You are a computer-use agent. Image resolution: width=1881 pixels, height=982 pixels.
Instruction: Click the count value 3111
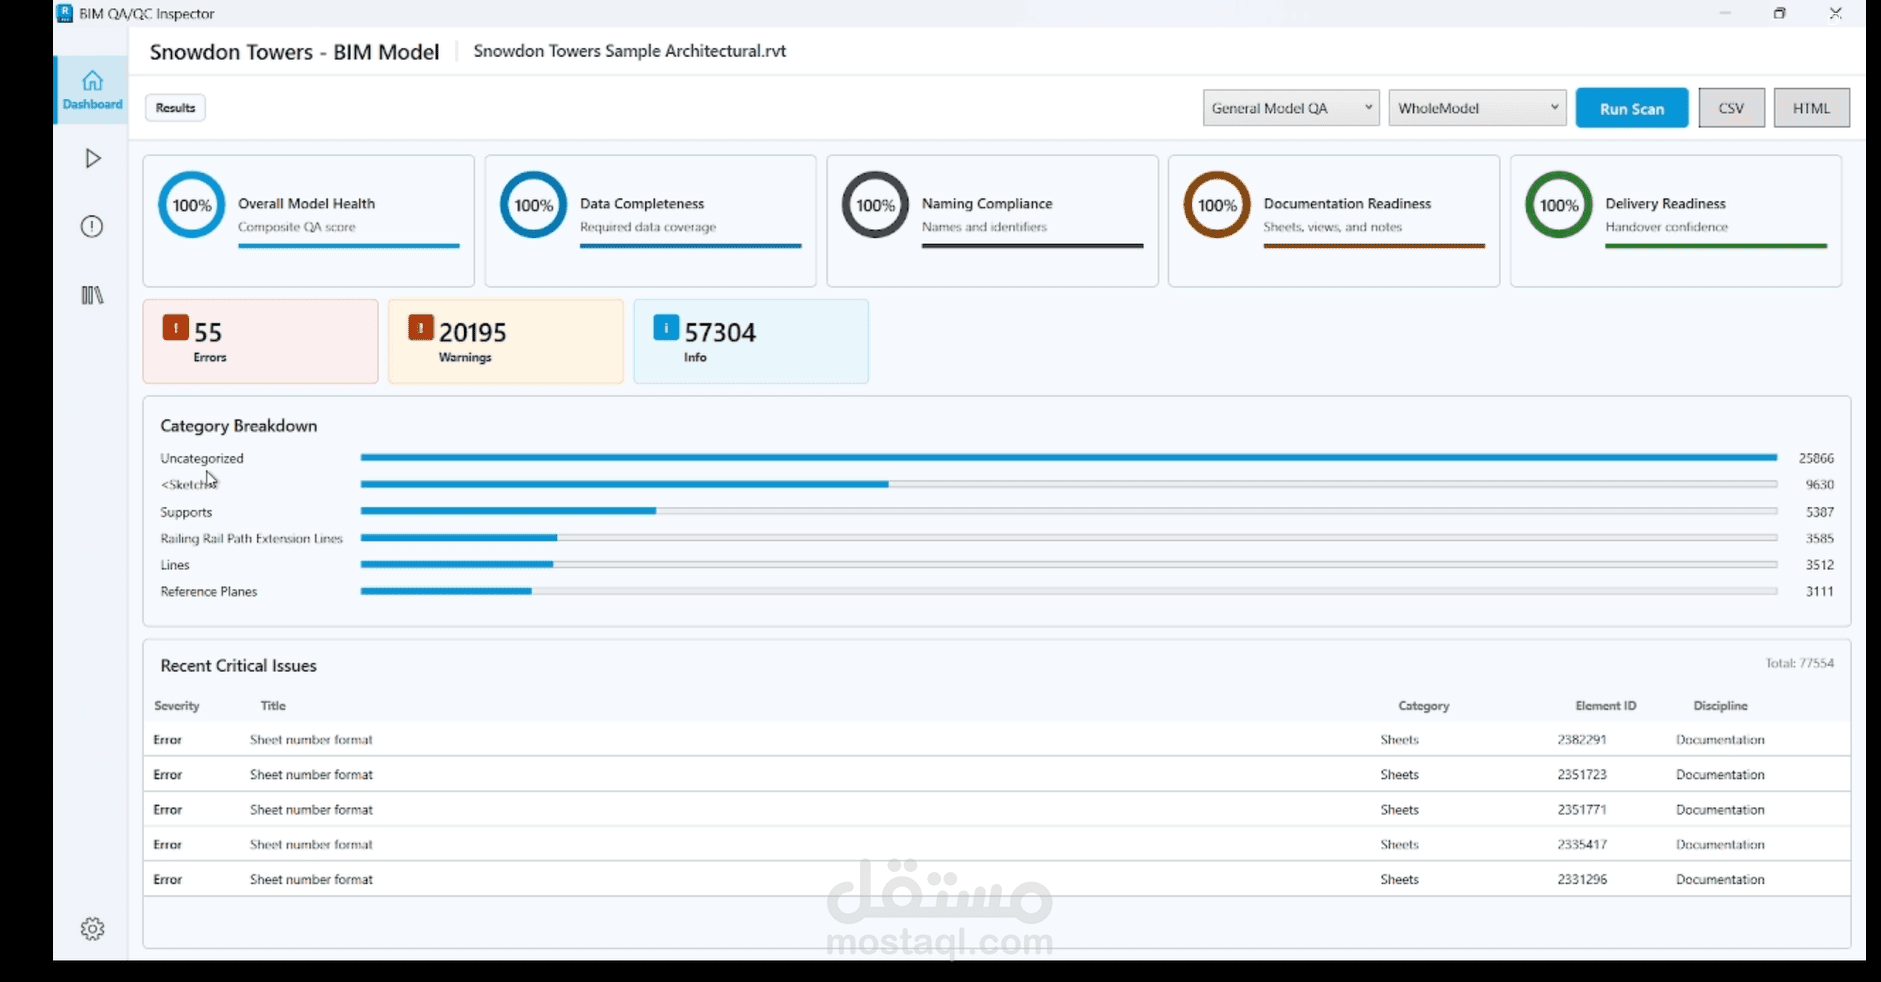[1820, 591]
